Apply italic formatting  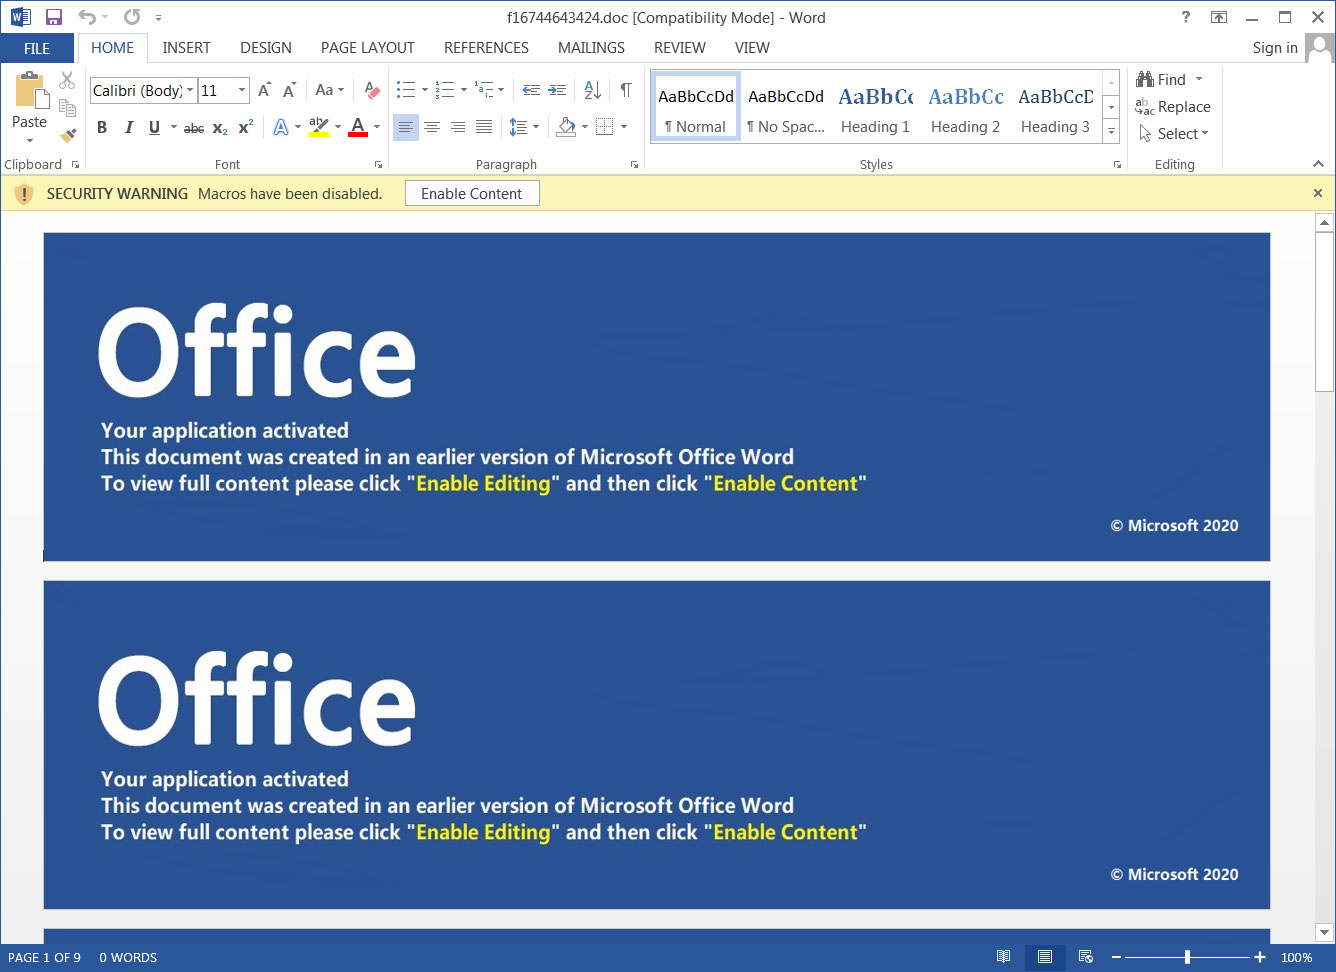tap(128, 127)
